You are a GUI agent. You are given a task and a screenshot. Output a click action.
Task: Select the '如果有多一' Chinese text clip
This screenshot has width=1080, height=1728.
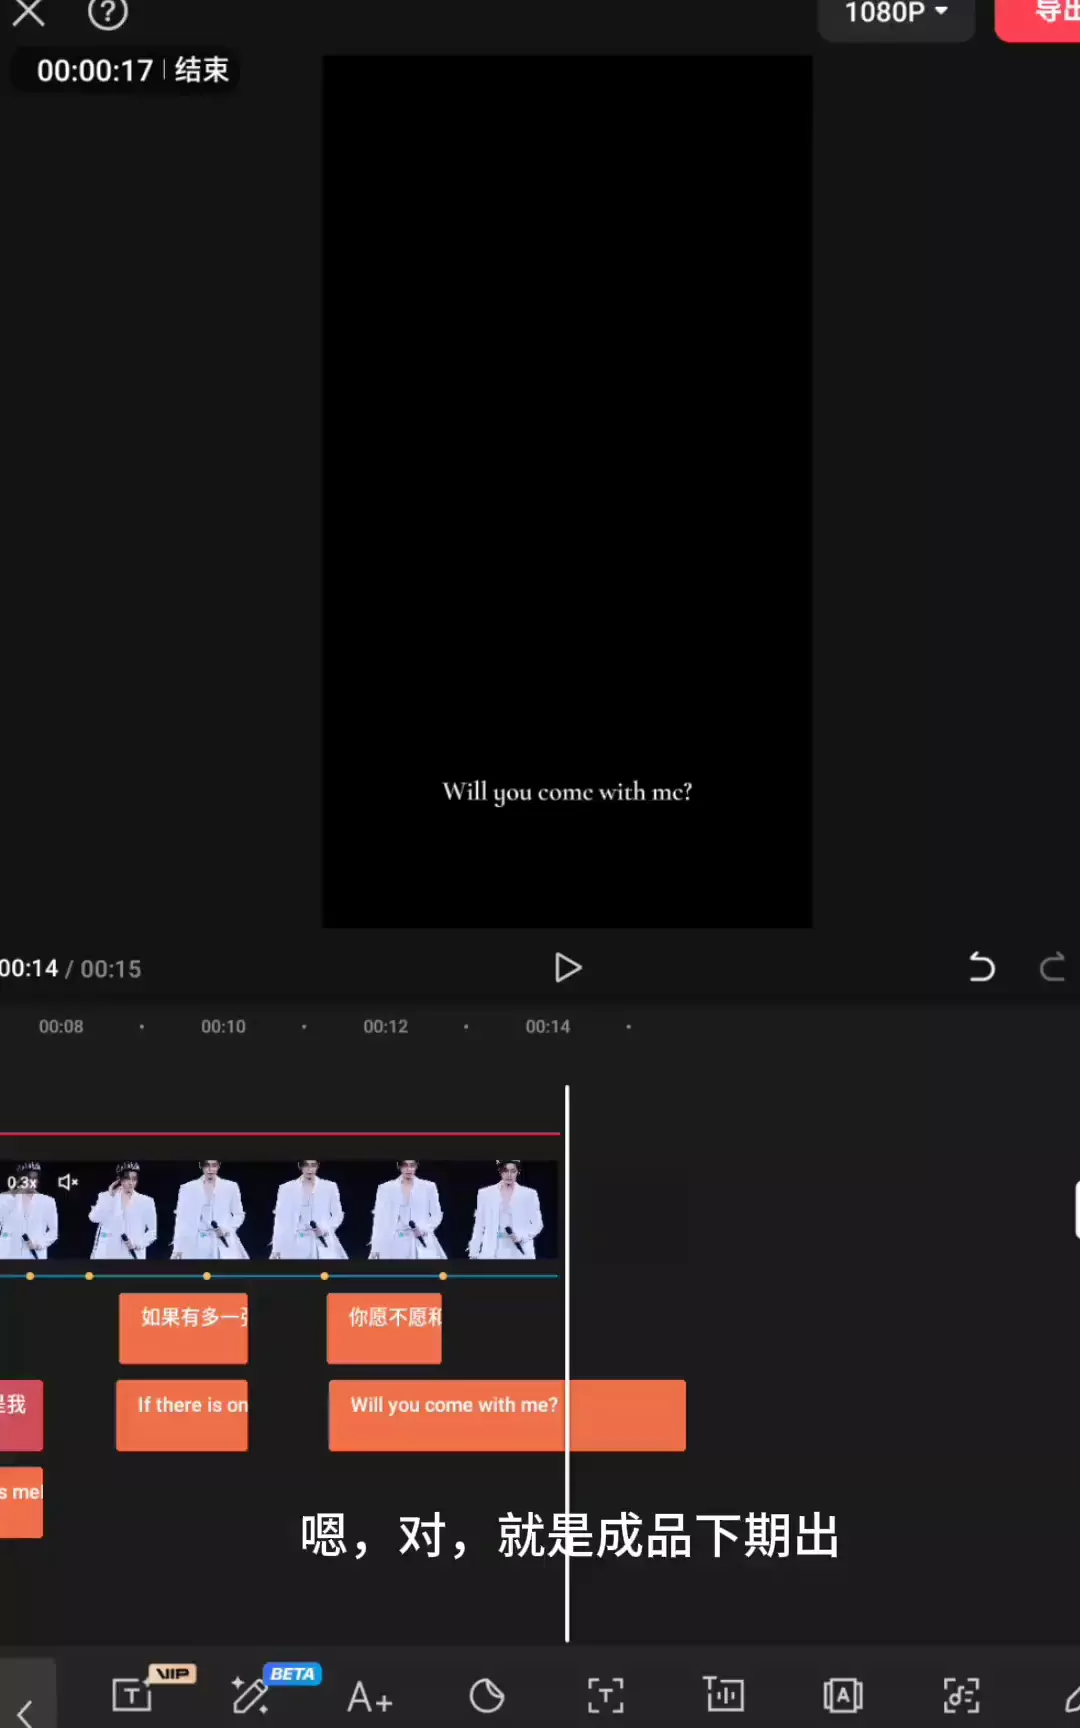[183, 1328]
